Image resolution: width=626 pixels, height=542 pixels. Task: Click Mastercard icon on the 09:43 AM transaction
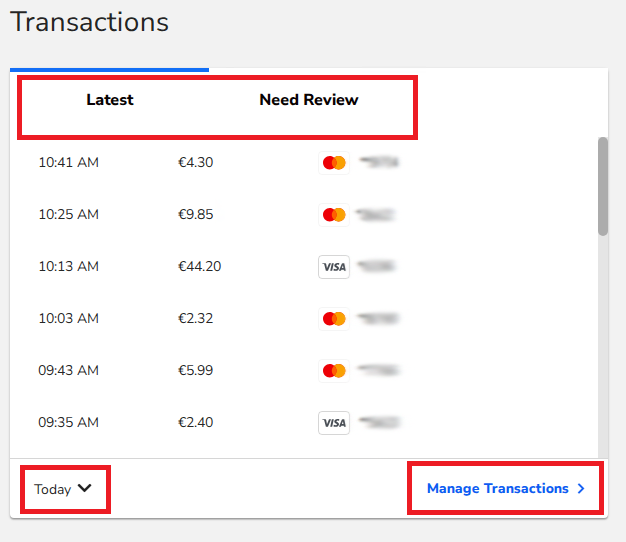click(x=334, y=371)
